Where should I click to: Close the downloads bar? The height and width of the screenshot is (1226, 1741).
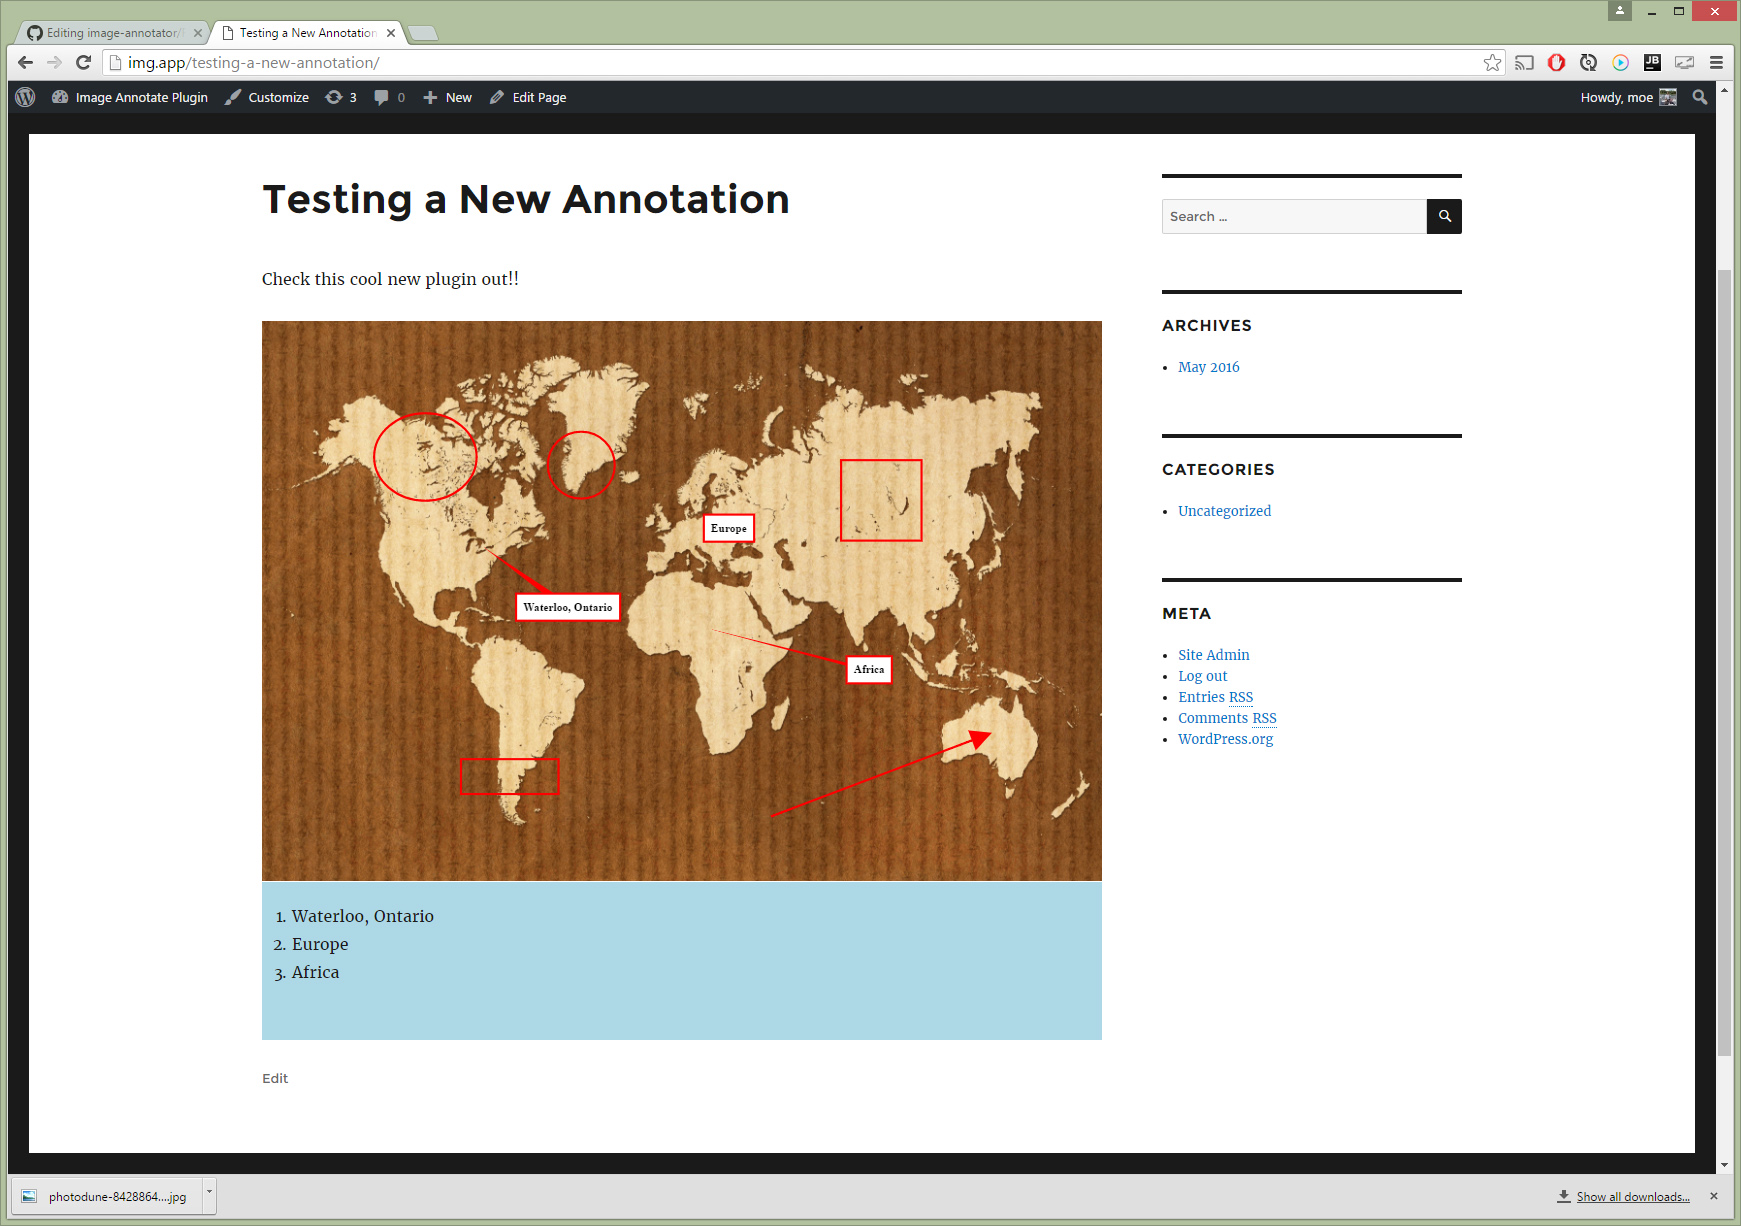(1714, 1196)
